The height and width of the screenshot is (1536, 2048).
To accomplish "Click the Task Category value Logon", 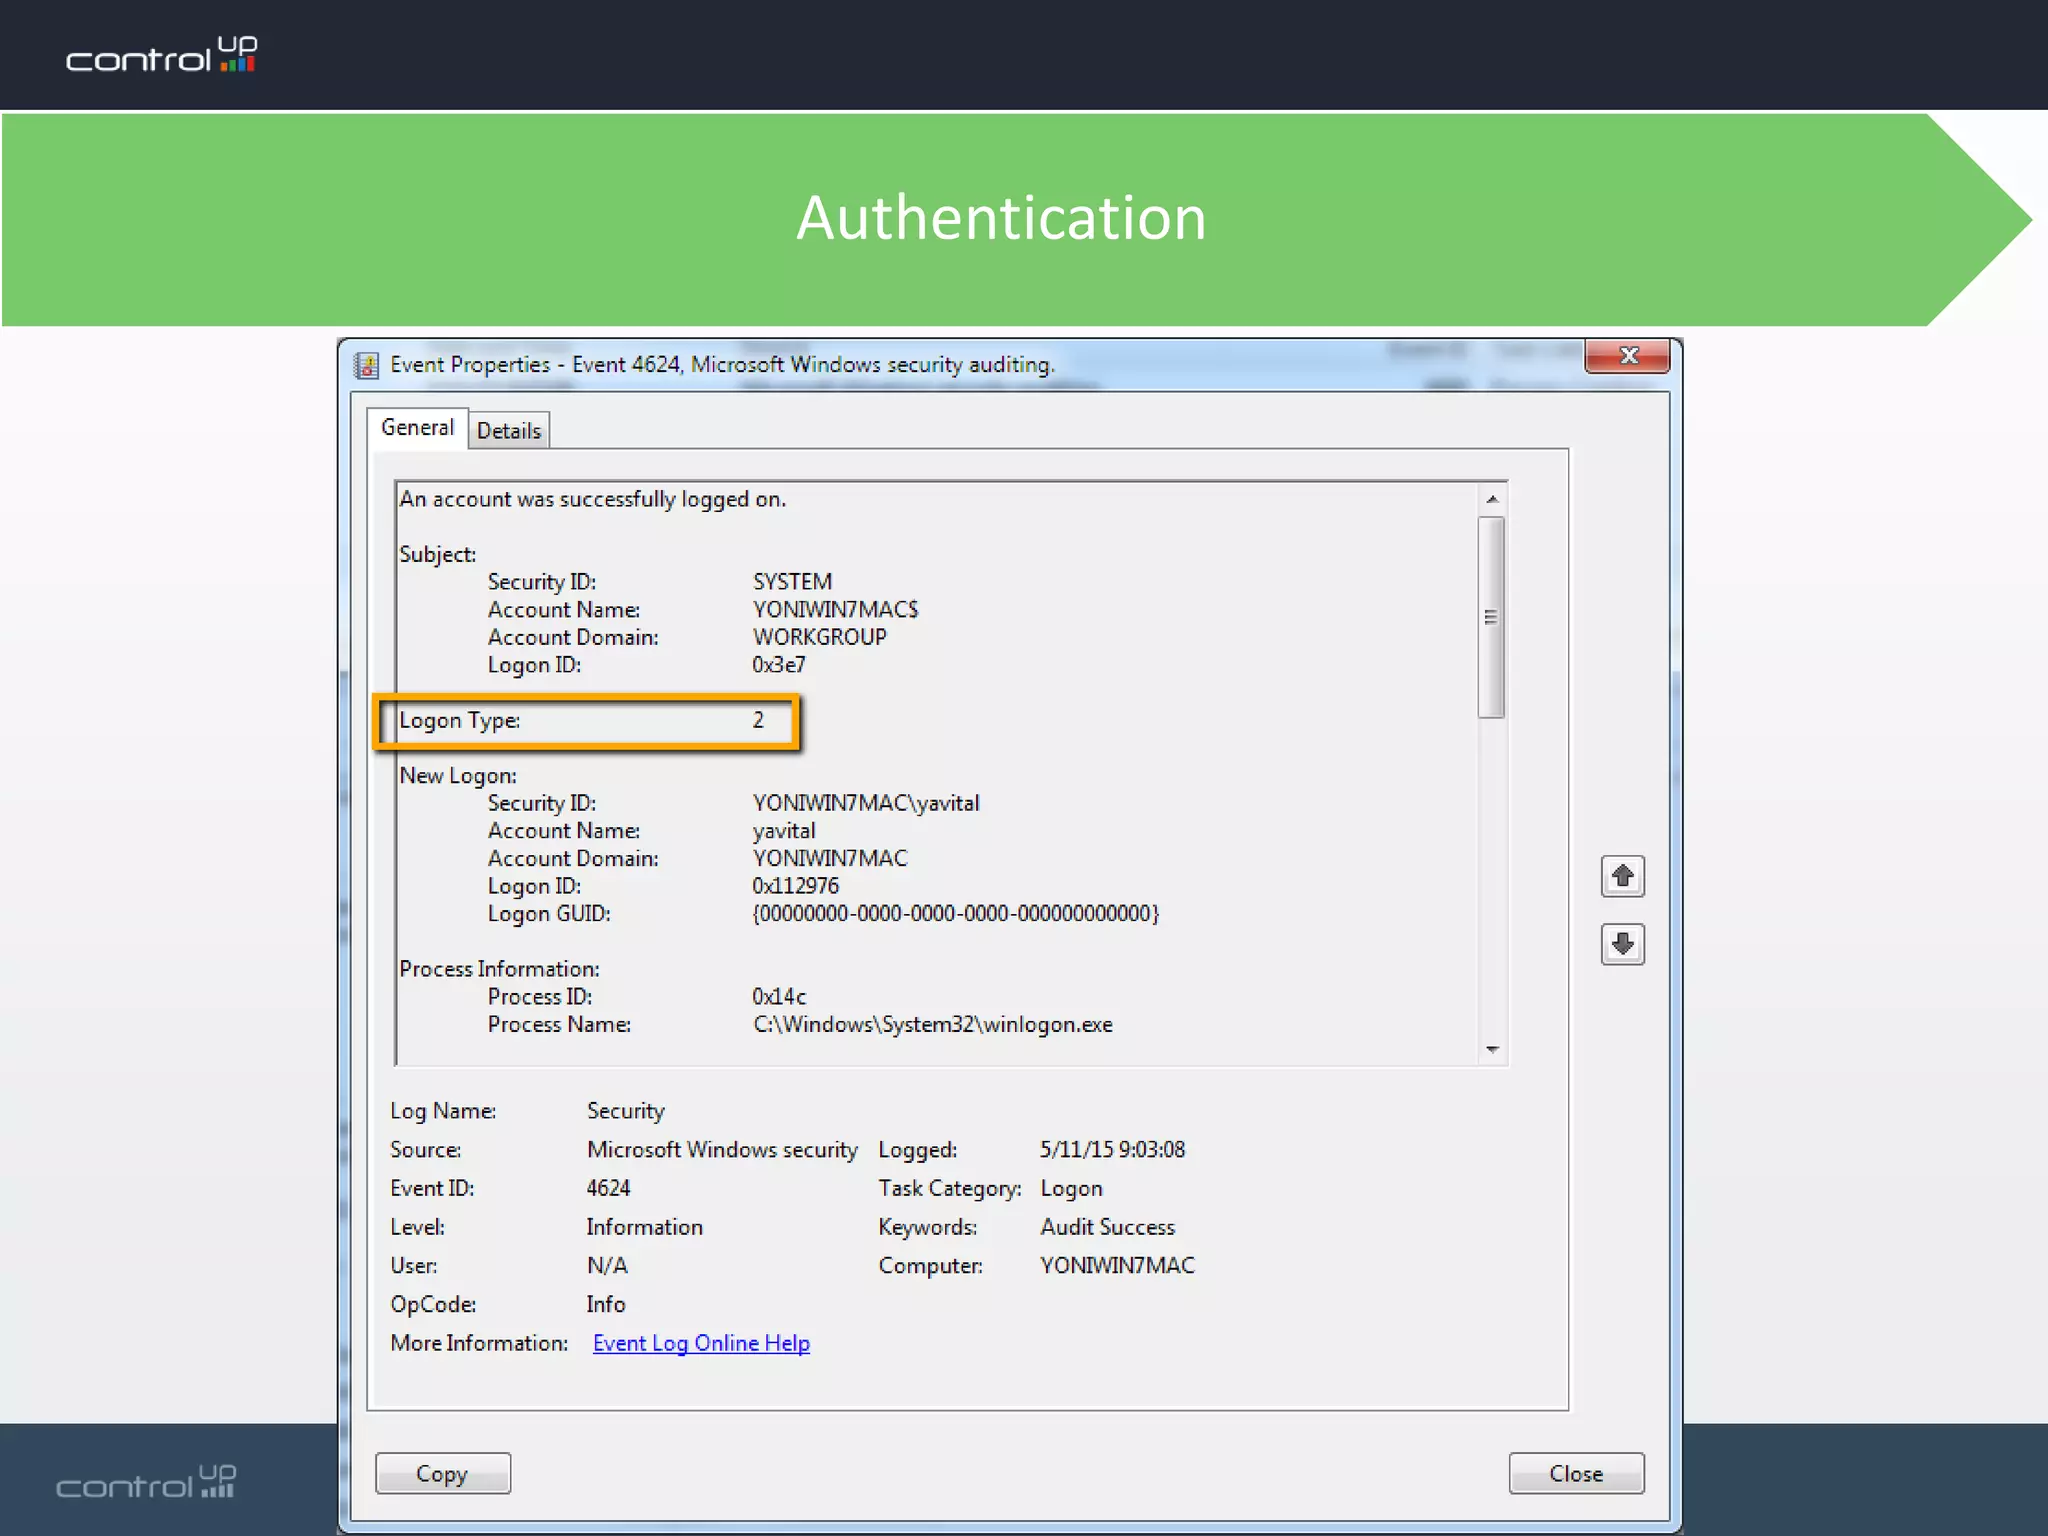I will click(x=1071, y=1189).
